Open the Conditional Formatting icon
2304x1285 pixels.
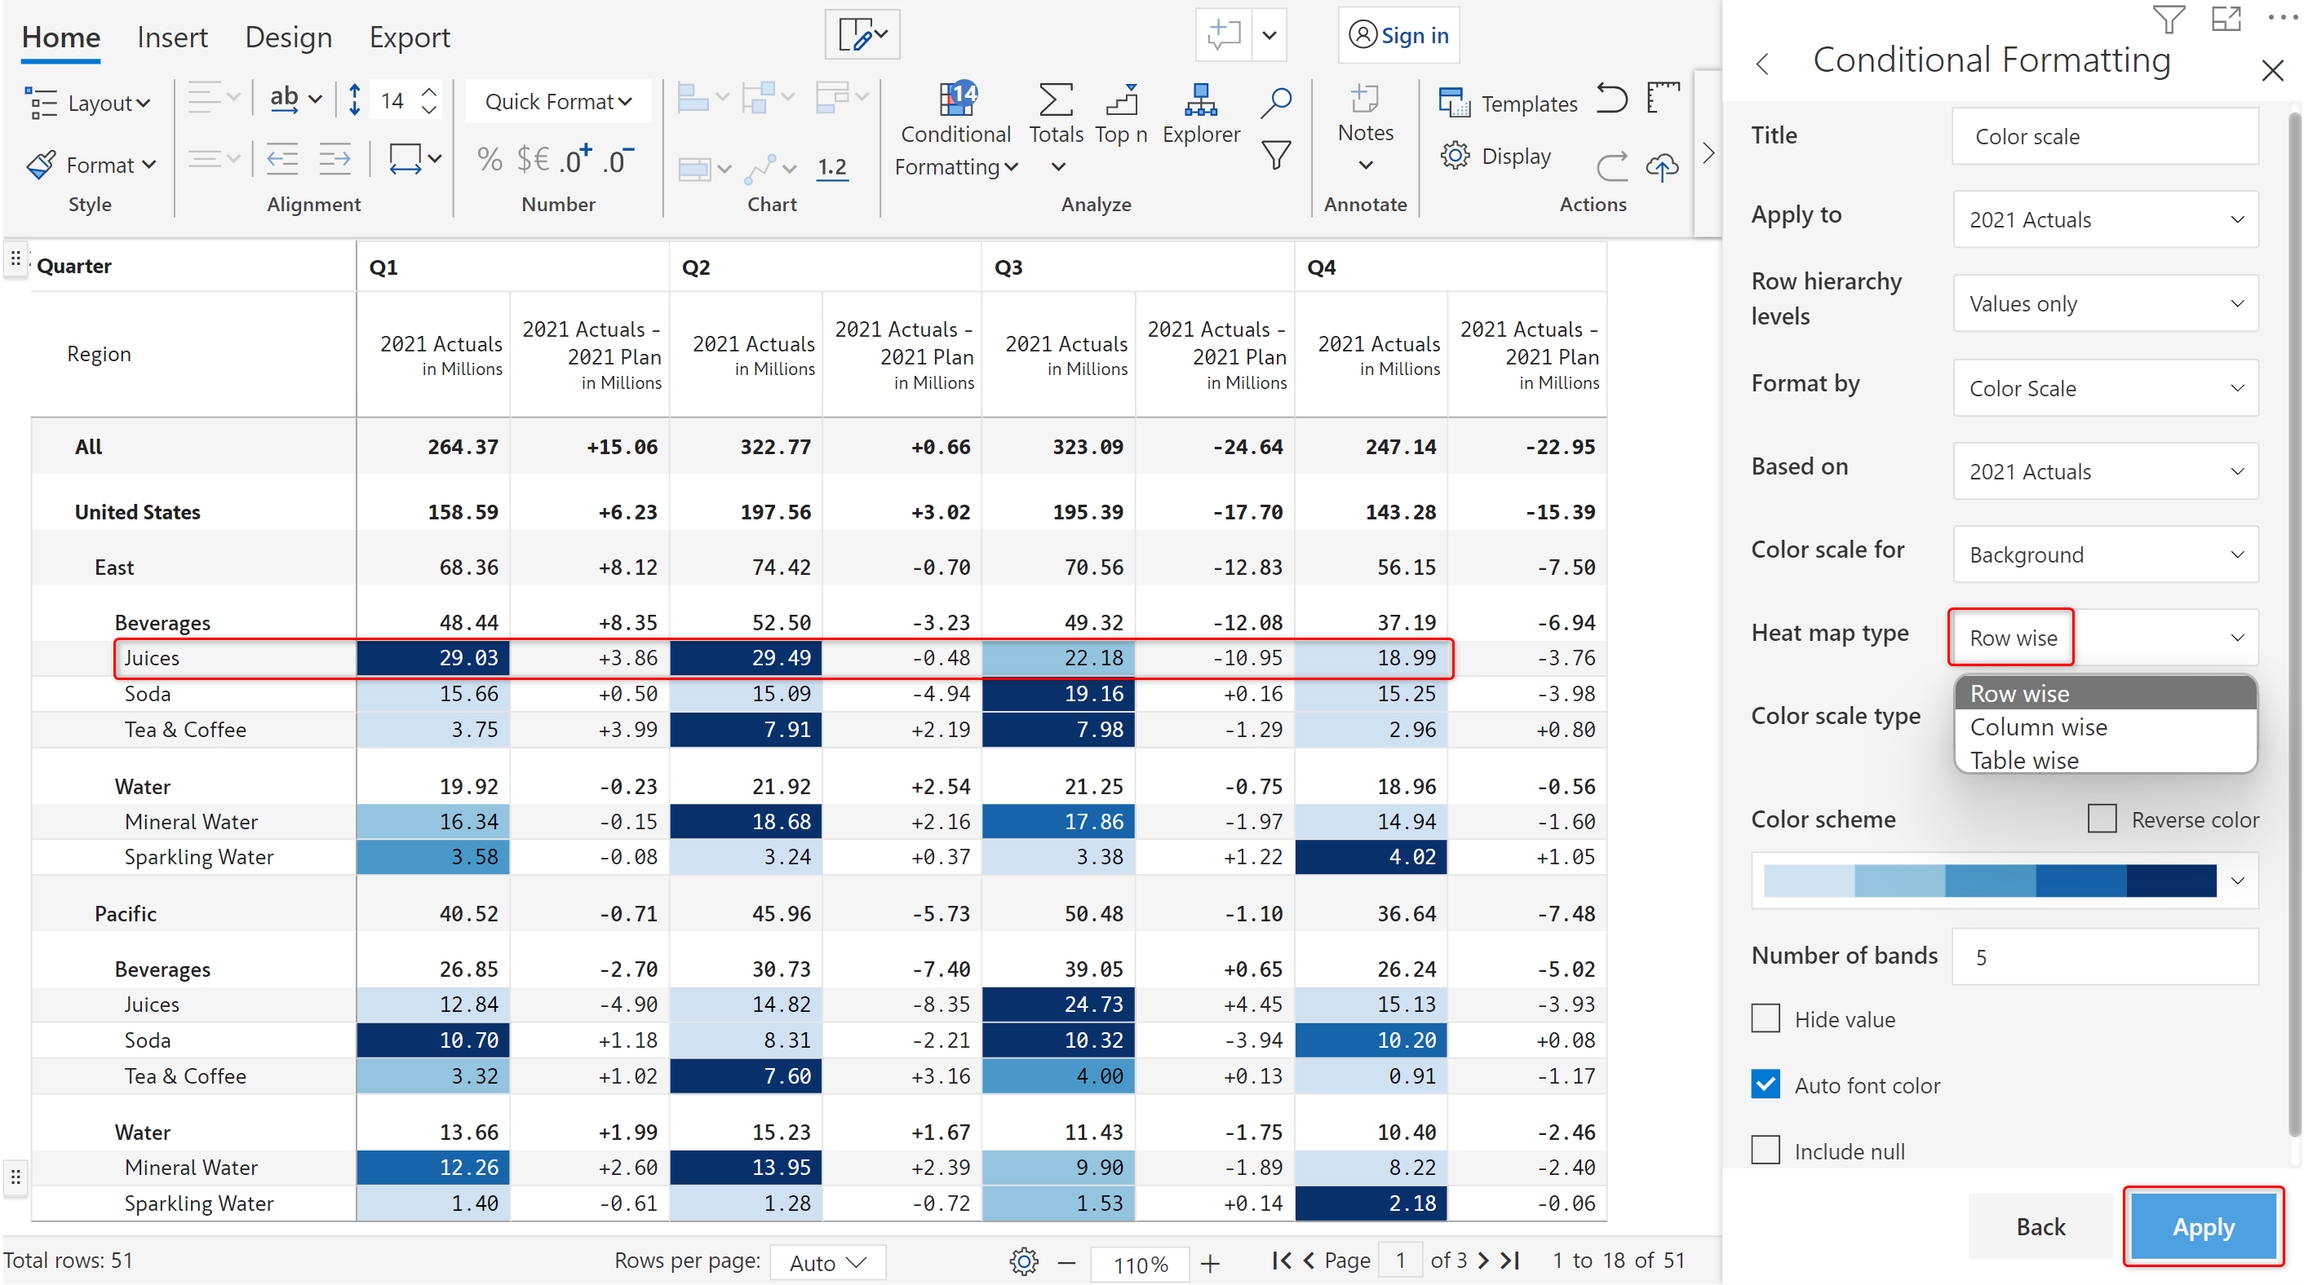pyautogui.click(x=956, y=100)
